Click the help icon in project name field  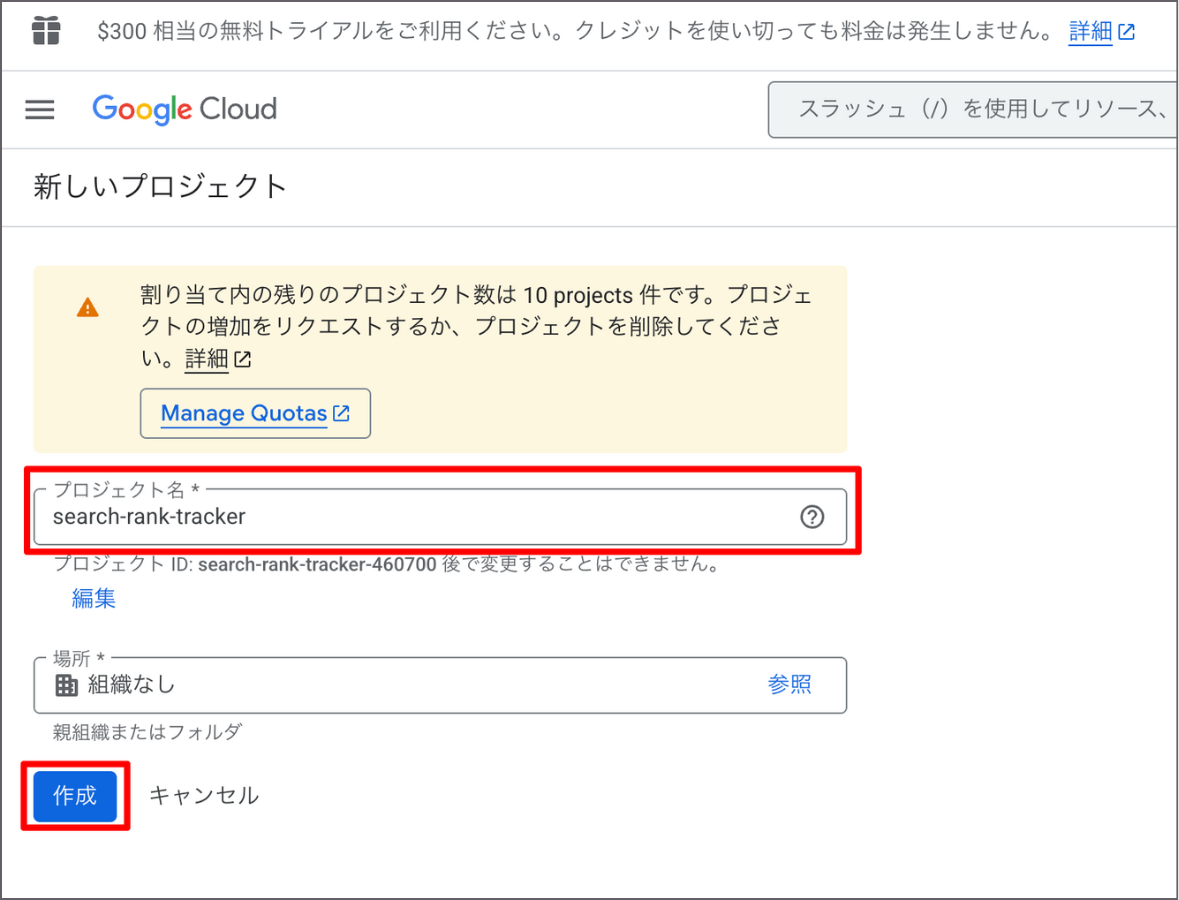click(812, 517)
